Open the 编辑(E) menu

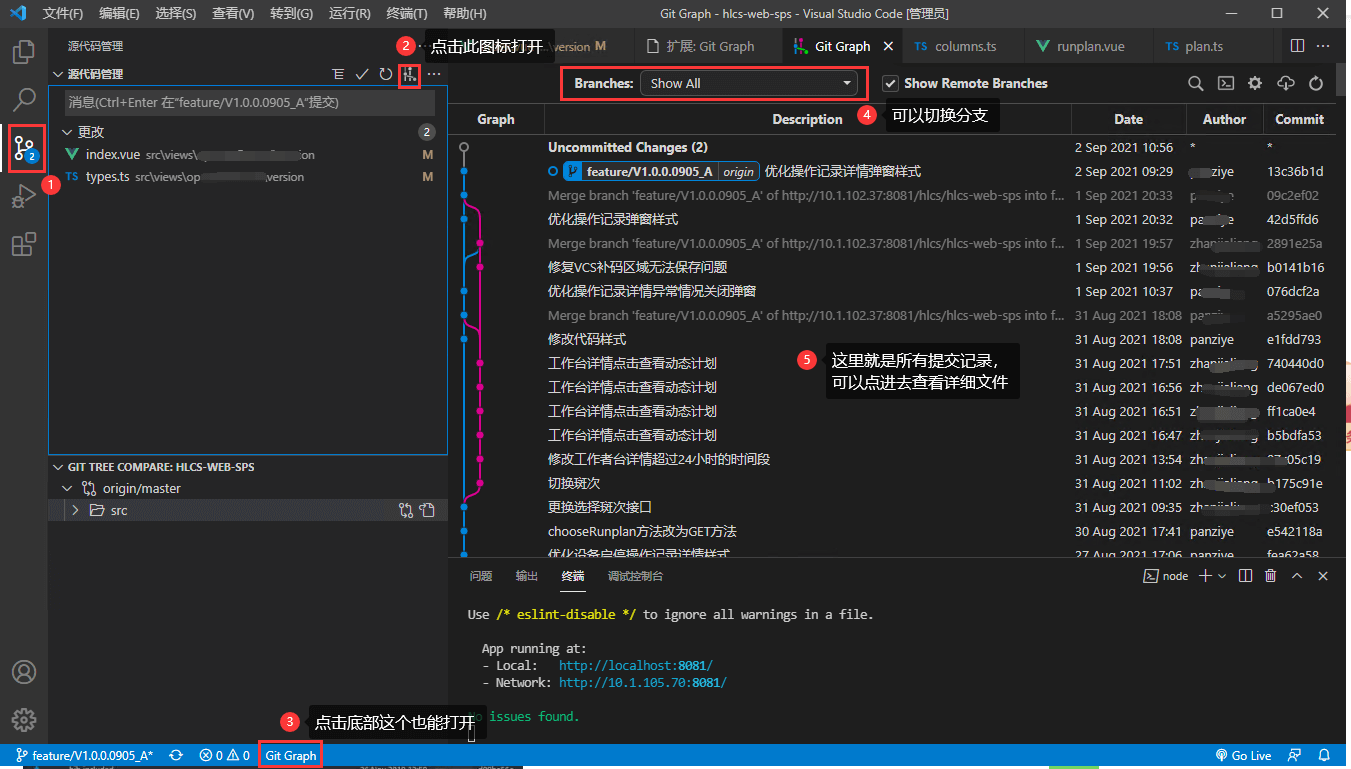(x=120, y=14)
